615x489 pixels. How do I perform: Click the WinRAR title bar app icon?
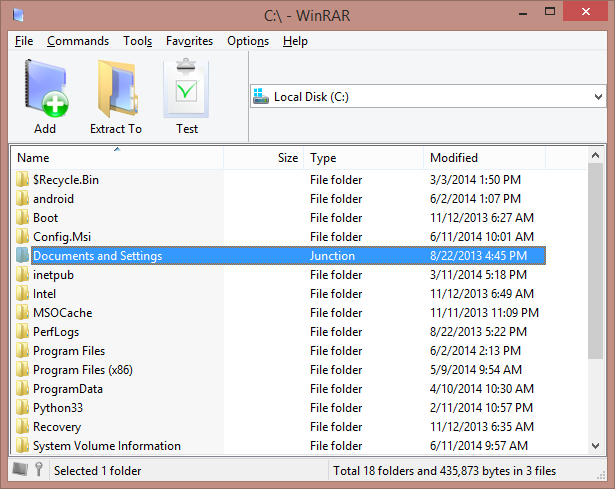point(18,15)
